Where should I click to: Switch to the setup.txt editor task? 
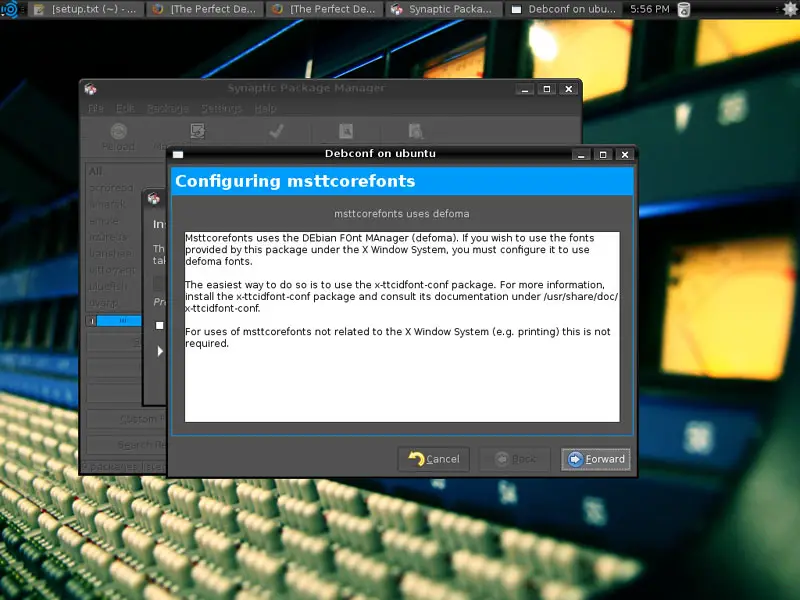click(x=85, y=9)
